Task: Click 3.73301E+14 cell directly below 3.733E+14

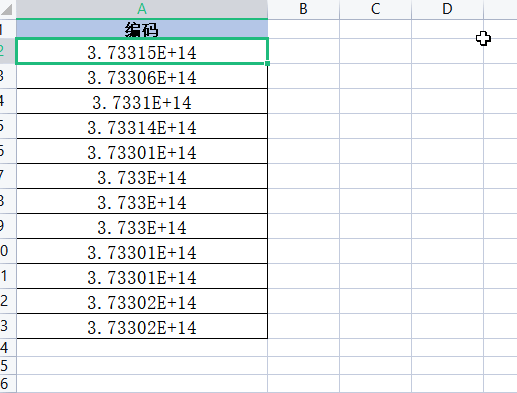Action: (142, 251)
